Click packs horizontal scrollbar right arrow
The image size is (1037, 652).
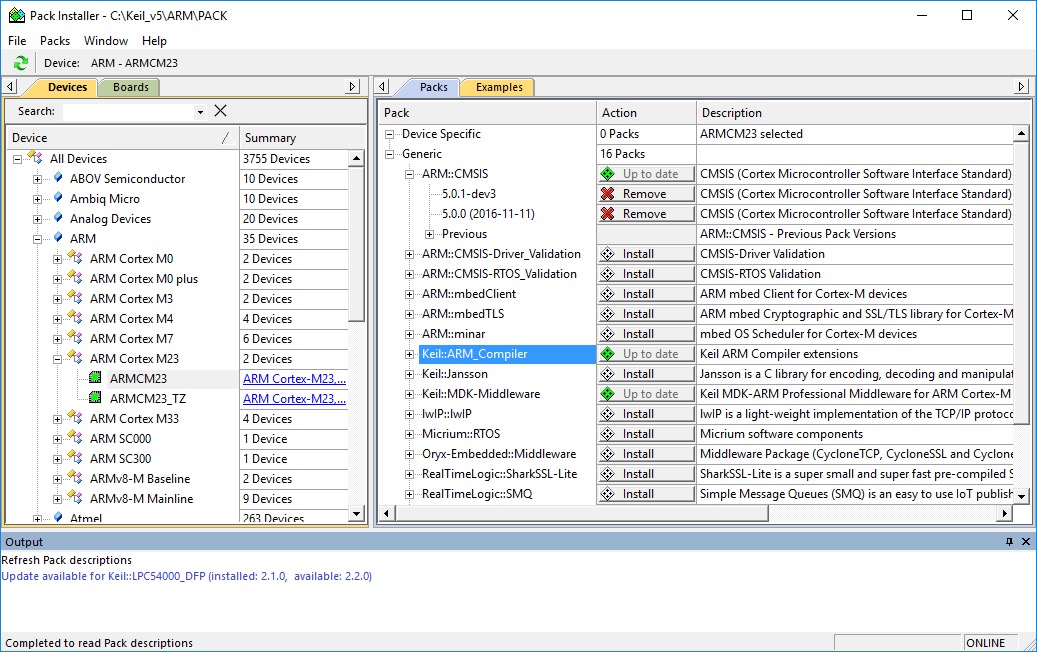coord(1005,513)
